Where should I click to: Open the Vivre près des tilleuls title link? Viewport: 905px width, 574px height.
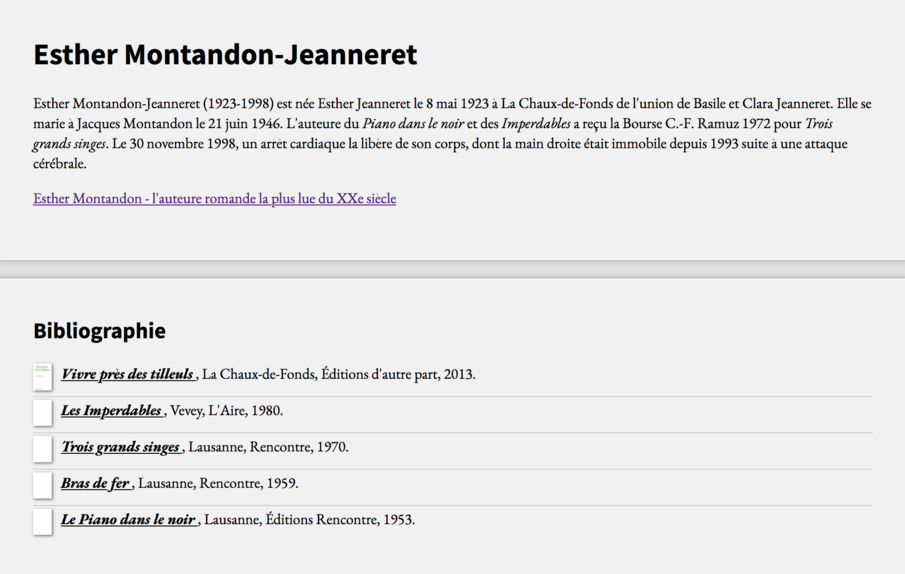(x=127, y=374)
